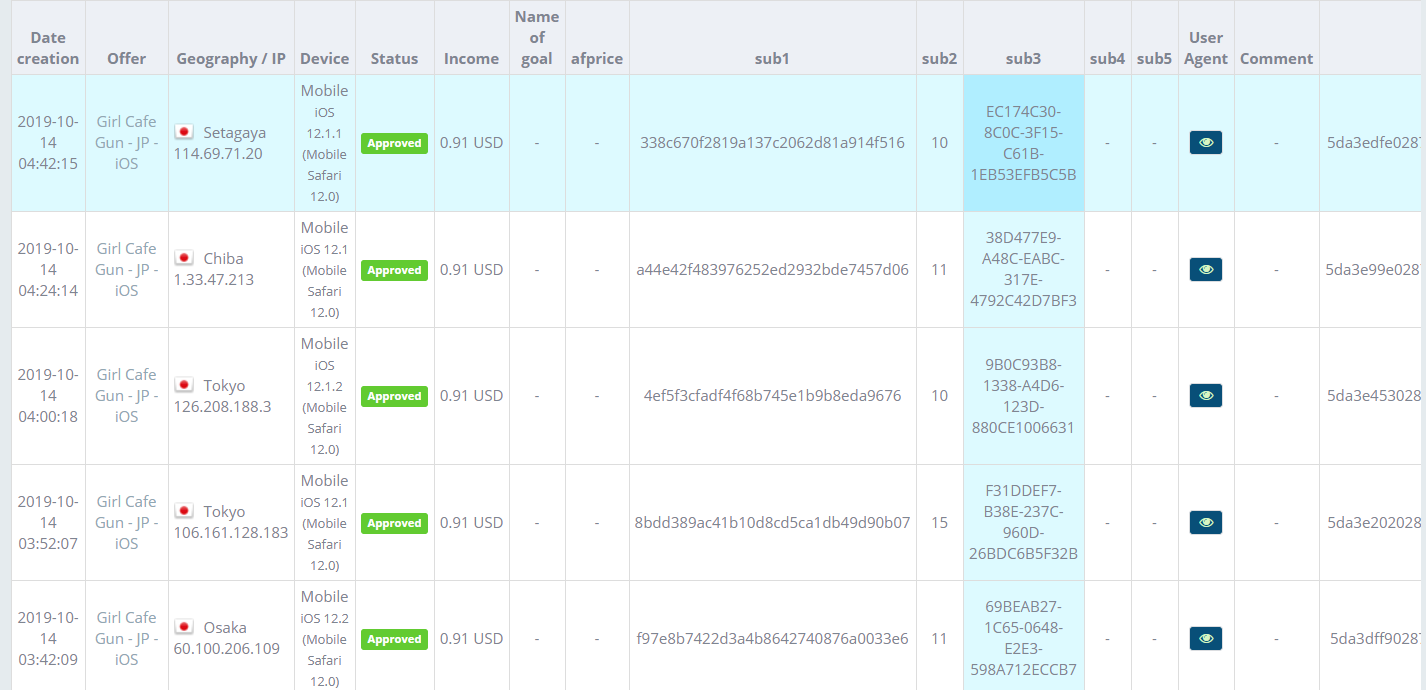Click date 2019-10-14 03:42:09

click(x=48, y=639)
